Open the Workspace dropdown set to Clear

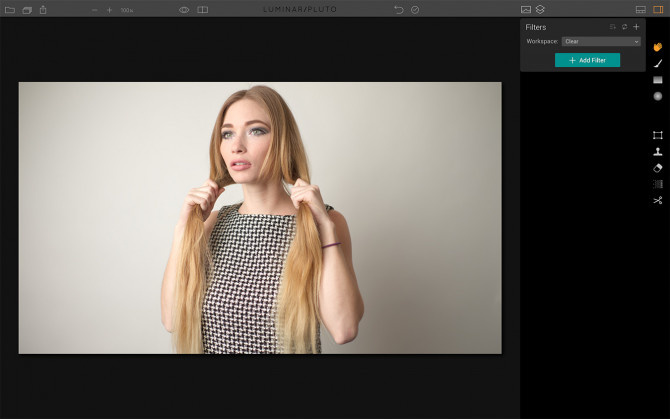tap(601, 41)
